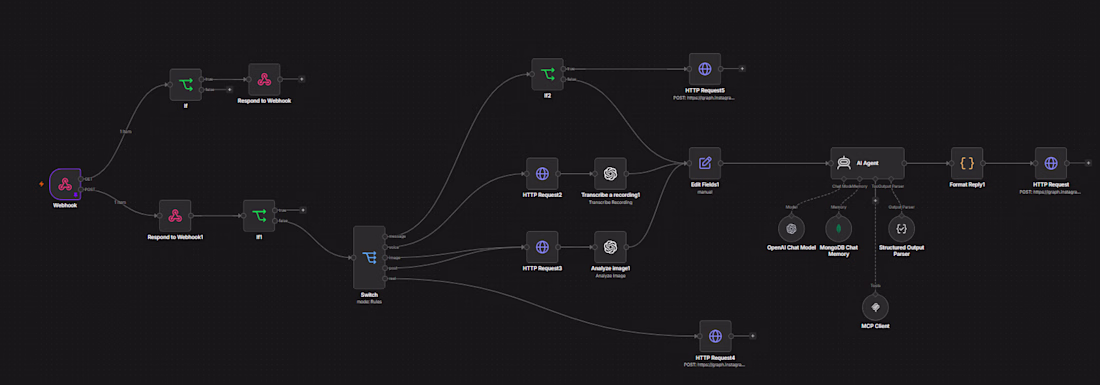Select the final HTTP Request node
The image size is (1100, 385).
coord(1050,163)
